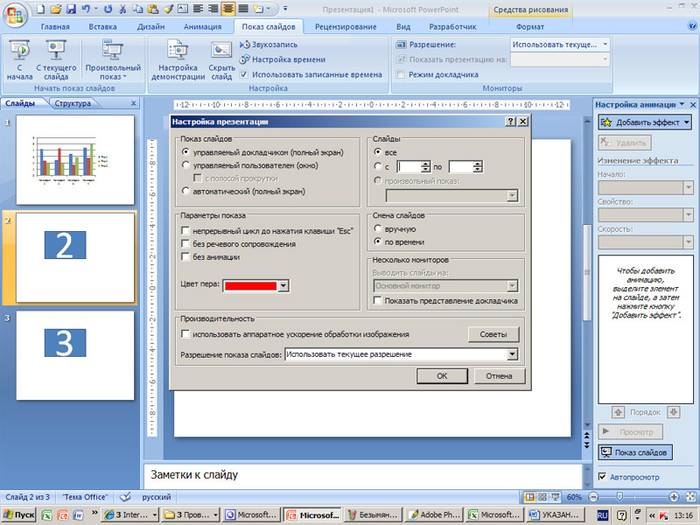The width and height of the screenshot is (700, 525).
Task: Open the 'Структура' pane tab
Action: [x=73, y=103]
